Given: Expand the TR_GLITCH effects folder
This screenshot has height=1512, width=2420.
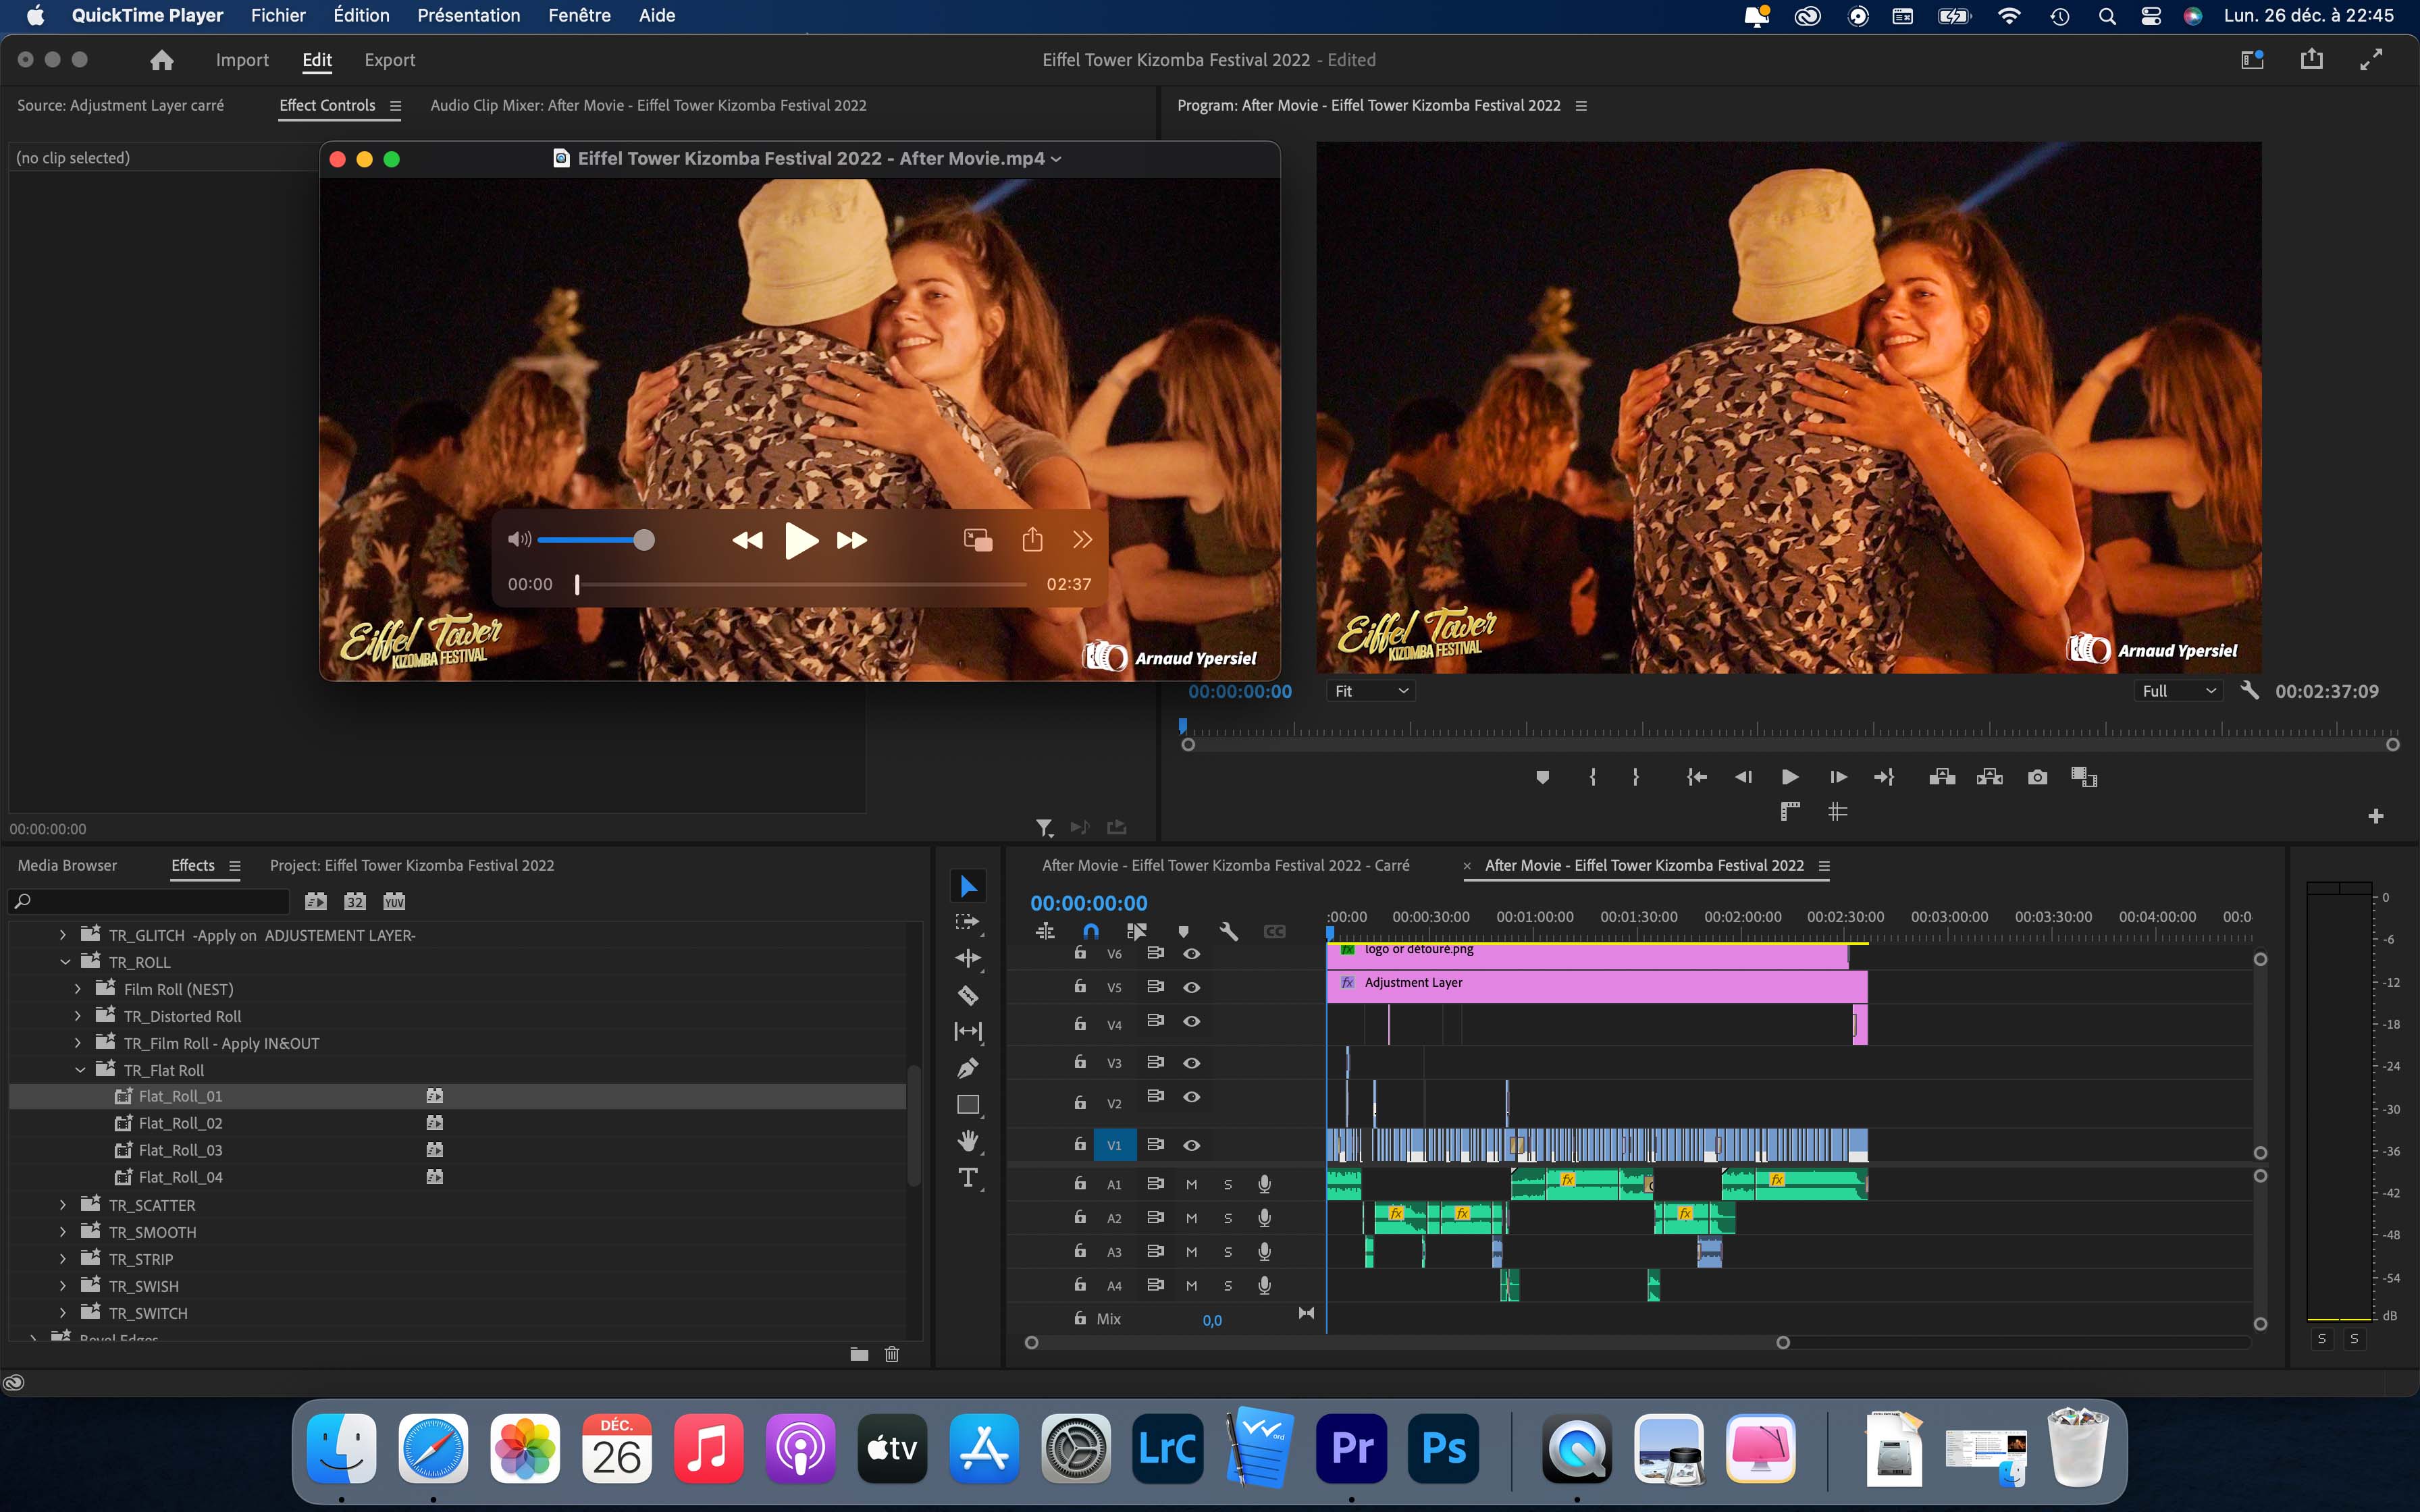Looking at the screenshot, I should (63, 935).
